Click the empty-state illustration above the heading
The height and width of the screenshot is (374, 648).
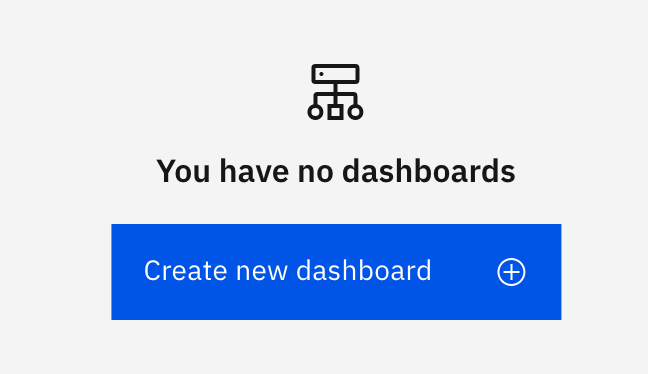tap(335, 92)
